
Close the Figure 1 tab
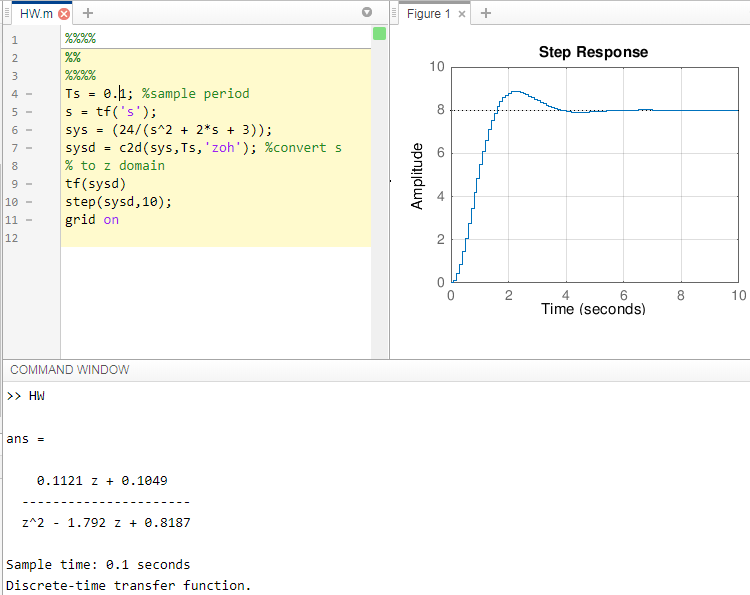pos(462,14)
